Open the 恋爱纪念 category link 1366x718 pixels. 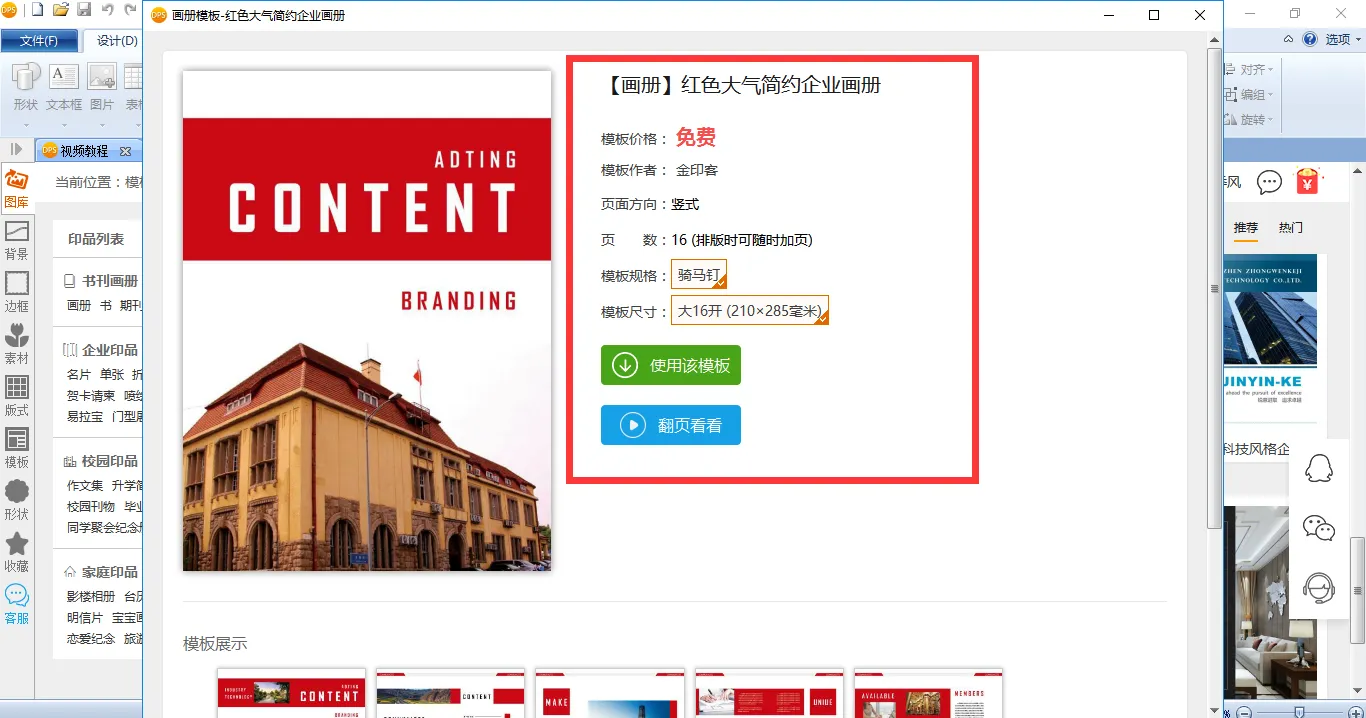91,638
